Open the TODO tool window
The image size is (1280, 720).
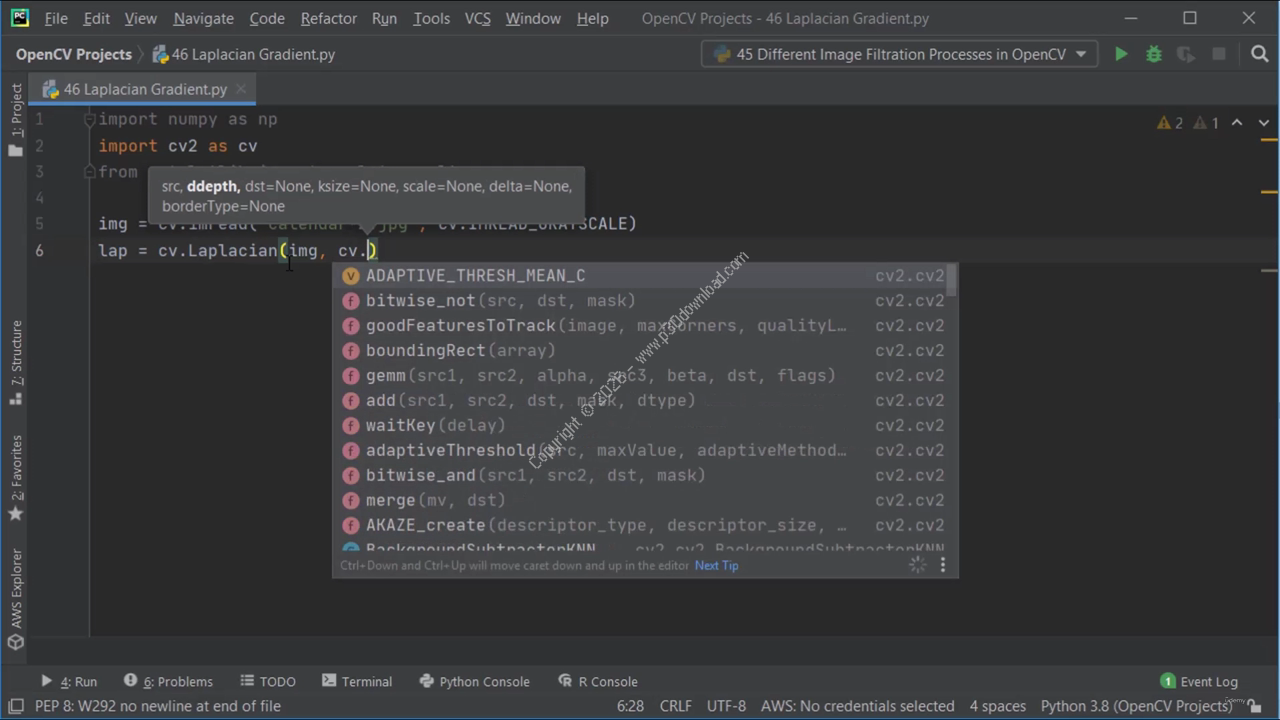(267, 681)
